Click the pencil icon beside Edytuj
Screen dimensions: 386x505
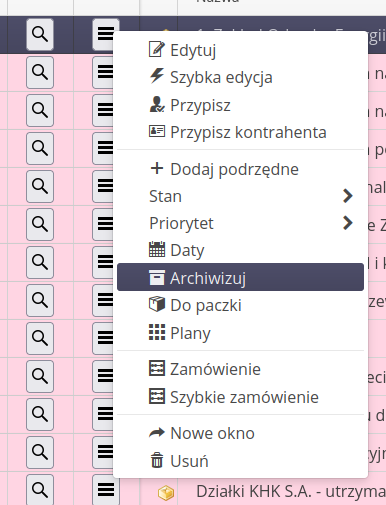click(156, 49)
